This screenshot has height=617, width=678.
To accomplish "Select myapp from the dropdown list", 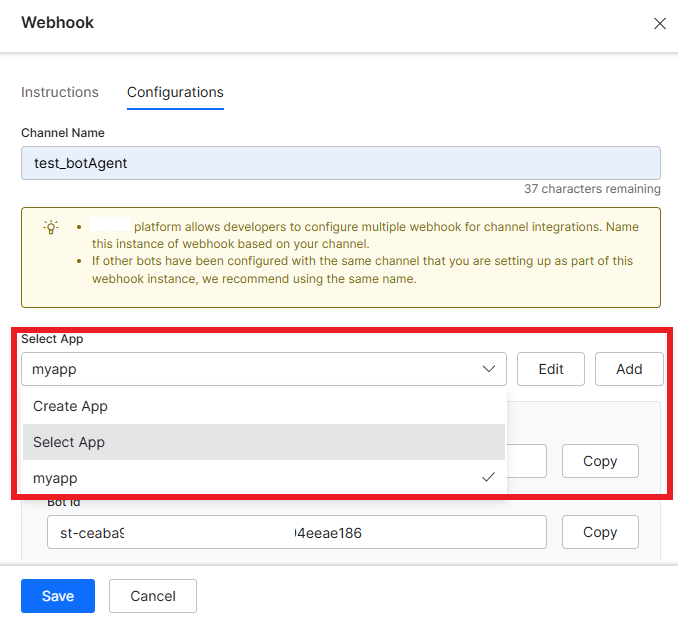I will pyautogui.click(x=55, y=478).
